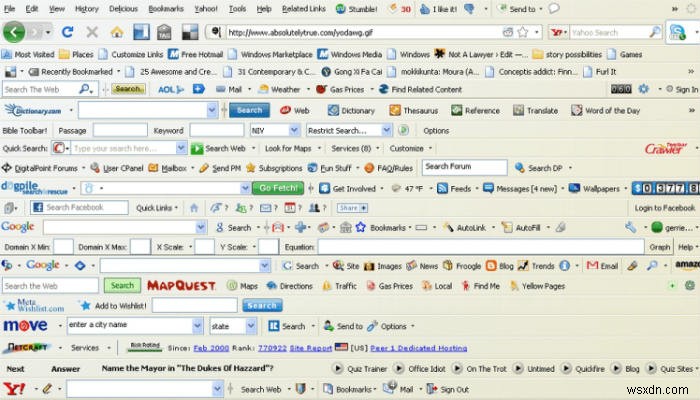The height and width of the screenshot is (400, 700).
Task: Open the Bookmarks menu
Action: pos(166,8)
